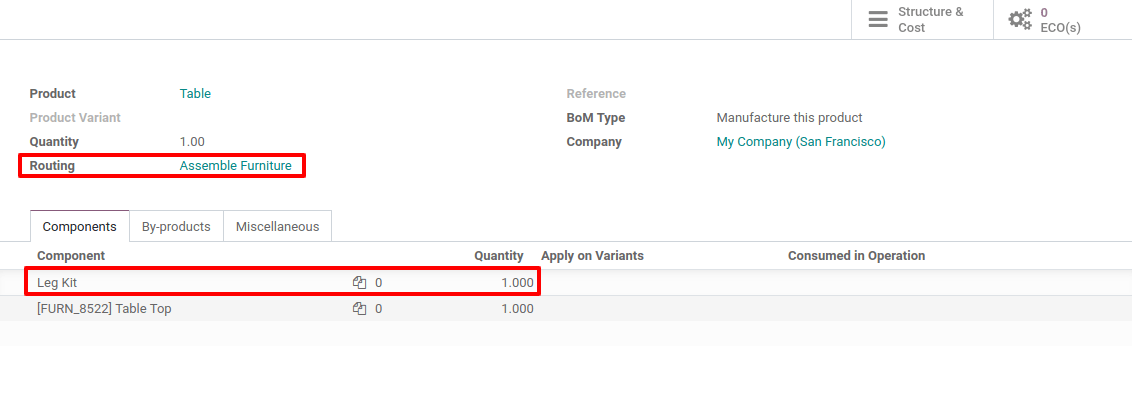Click the 1.000 quantity for Leg Kit
The image size is (1132, 416).
coord(516,283)
